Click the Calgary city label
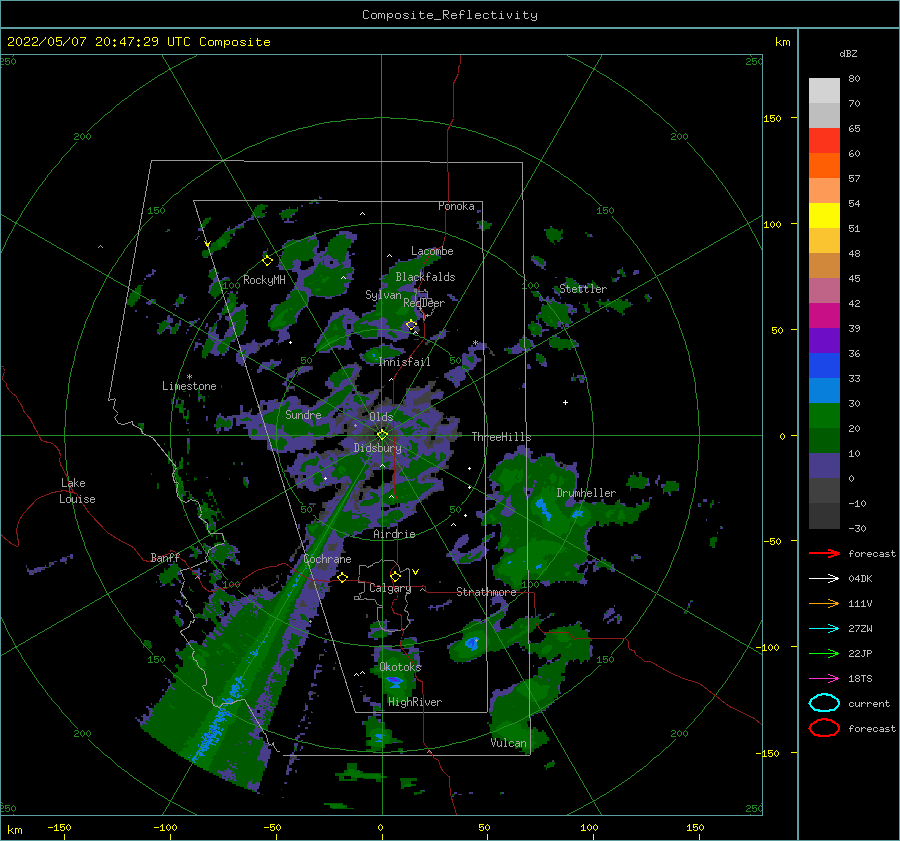This screenshot has height=841, width=900. (390, 588)
